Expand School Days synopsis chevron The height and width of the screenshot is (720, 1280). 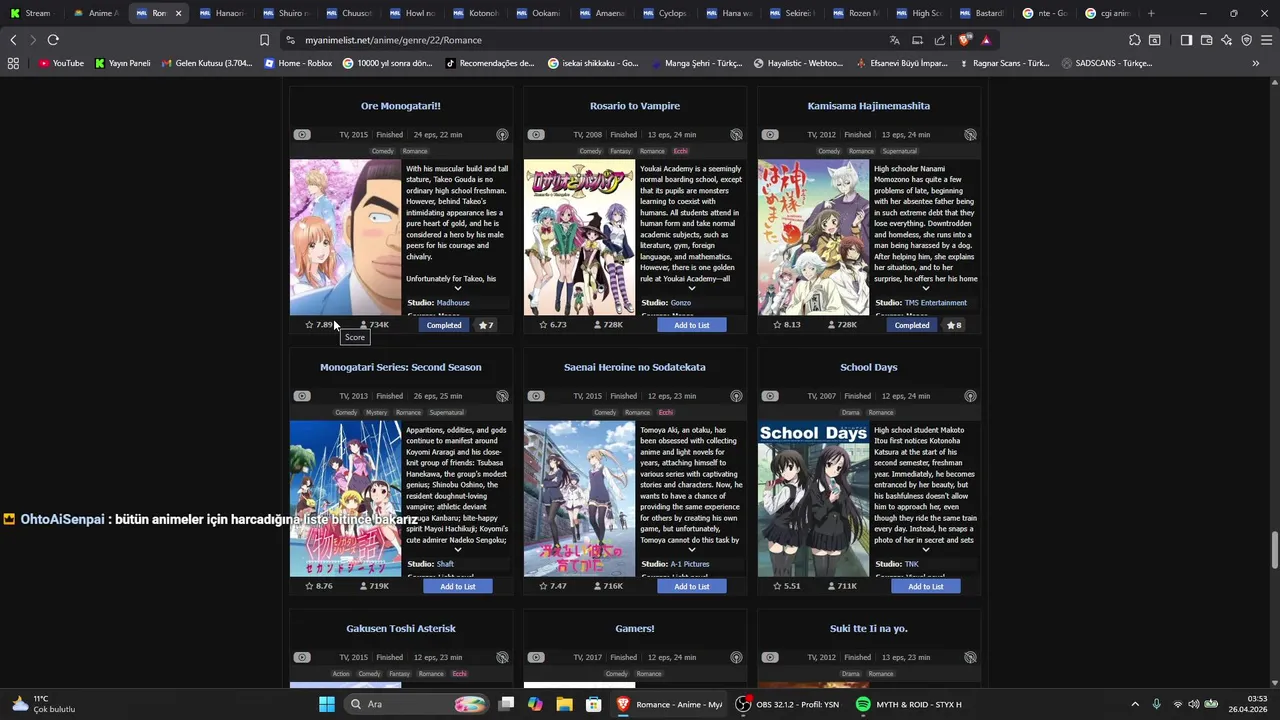click(925, 550)
